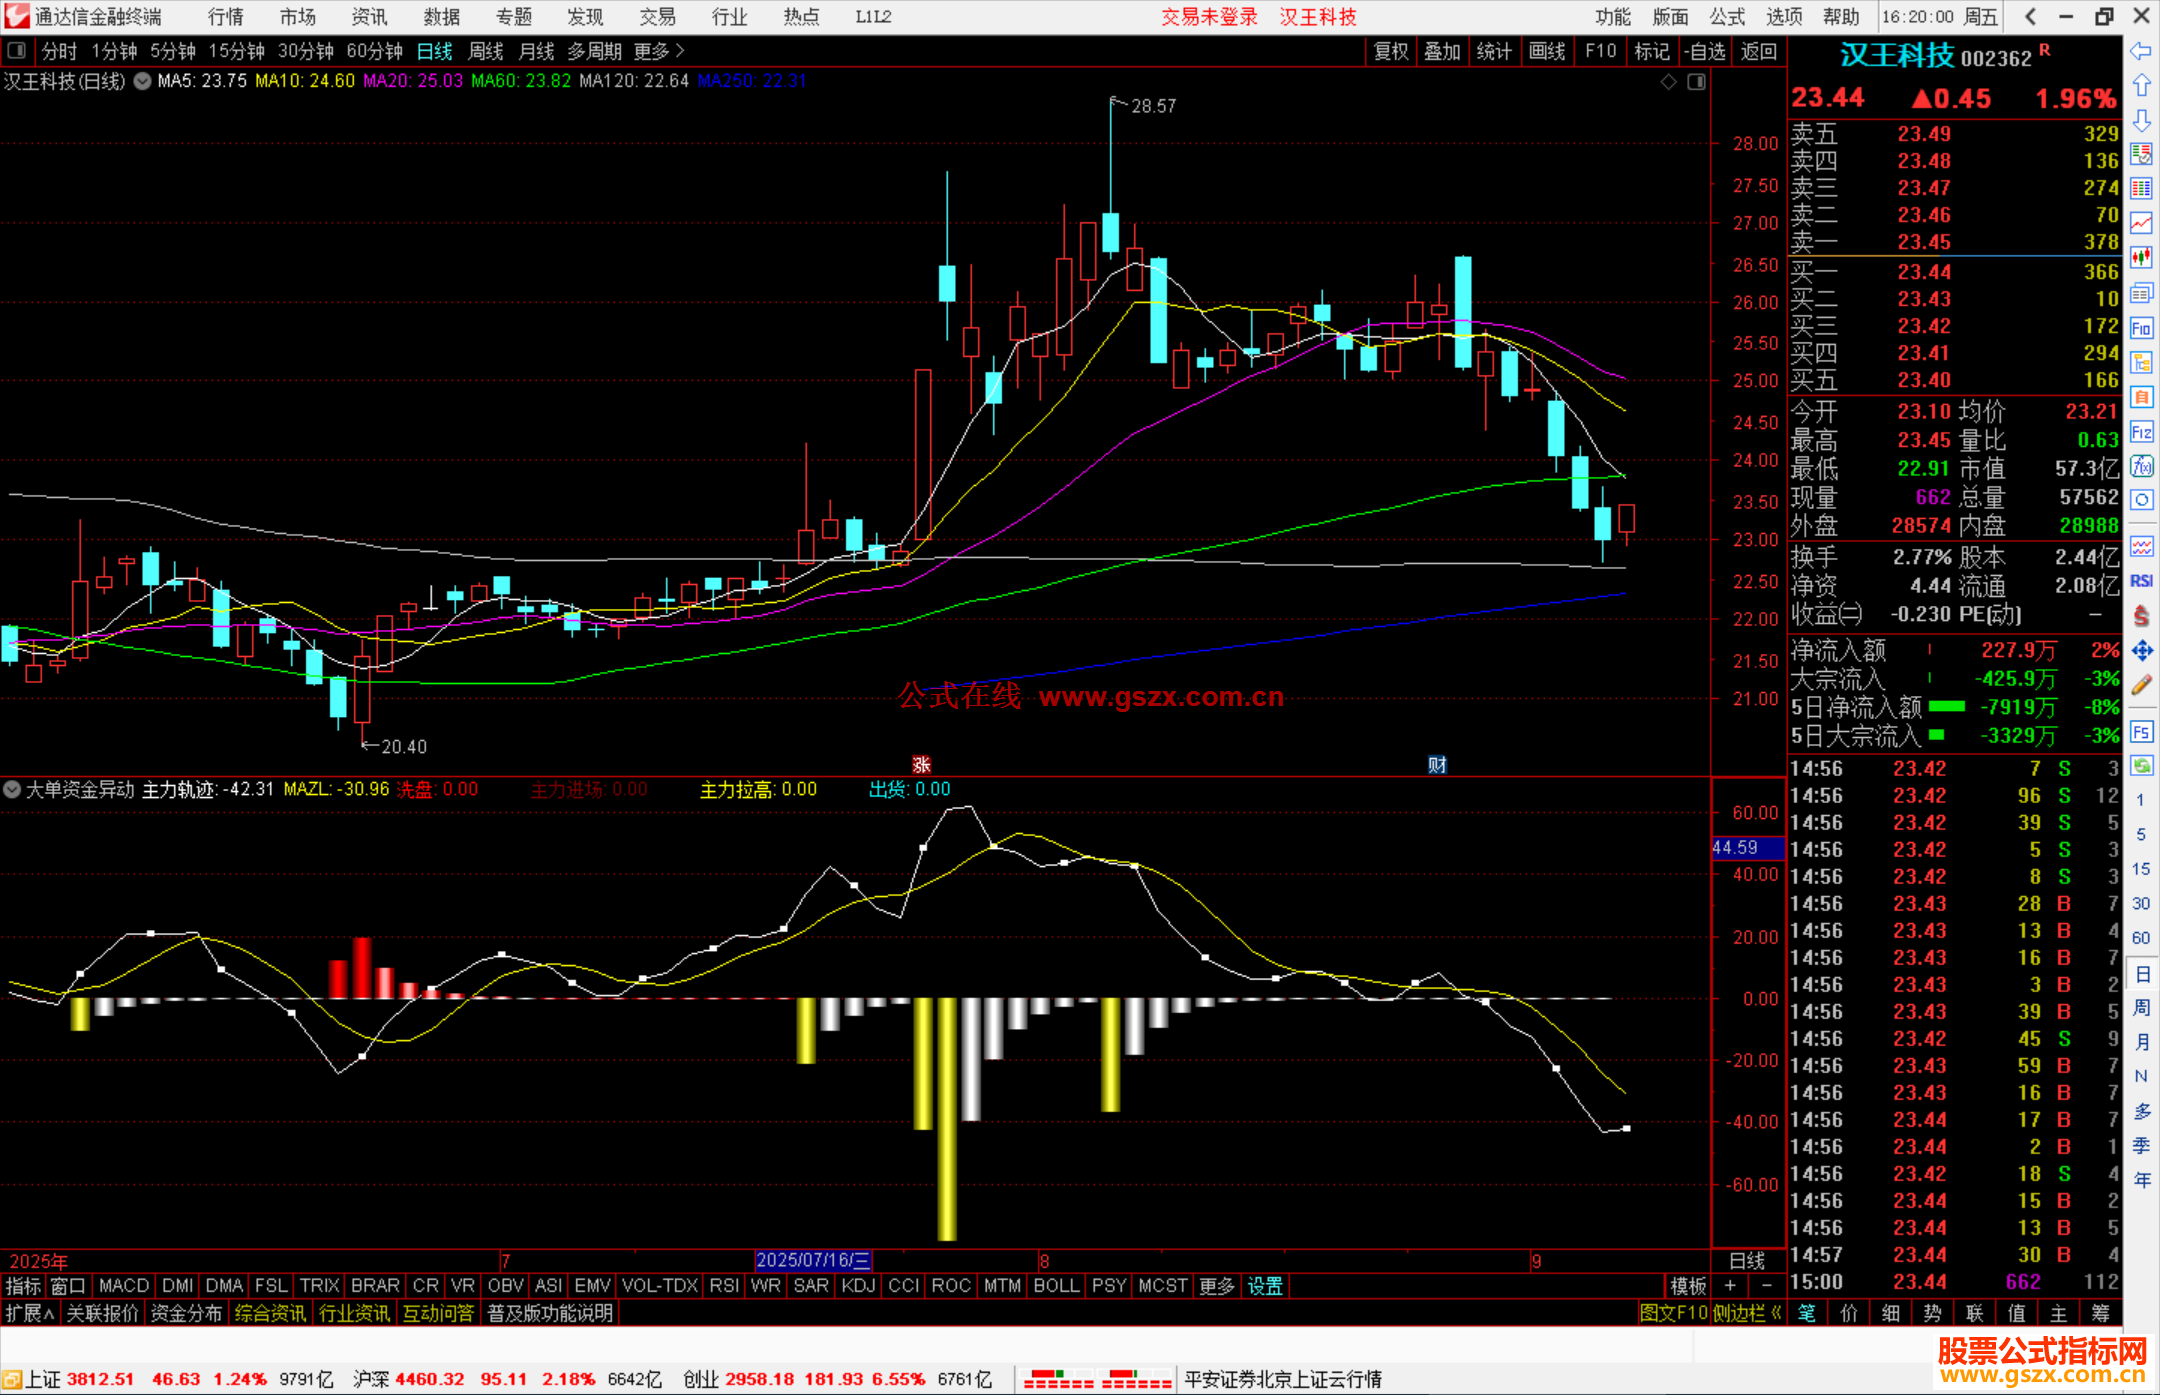This screenshot has height=1395, width=2160.
Task: Open the 资金分布 bottom tab
Action: (x=186, y=1313)
